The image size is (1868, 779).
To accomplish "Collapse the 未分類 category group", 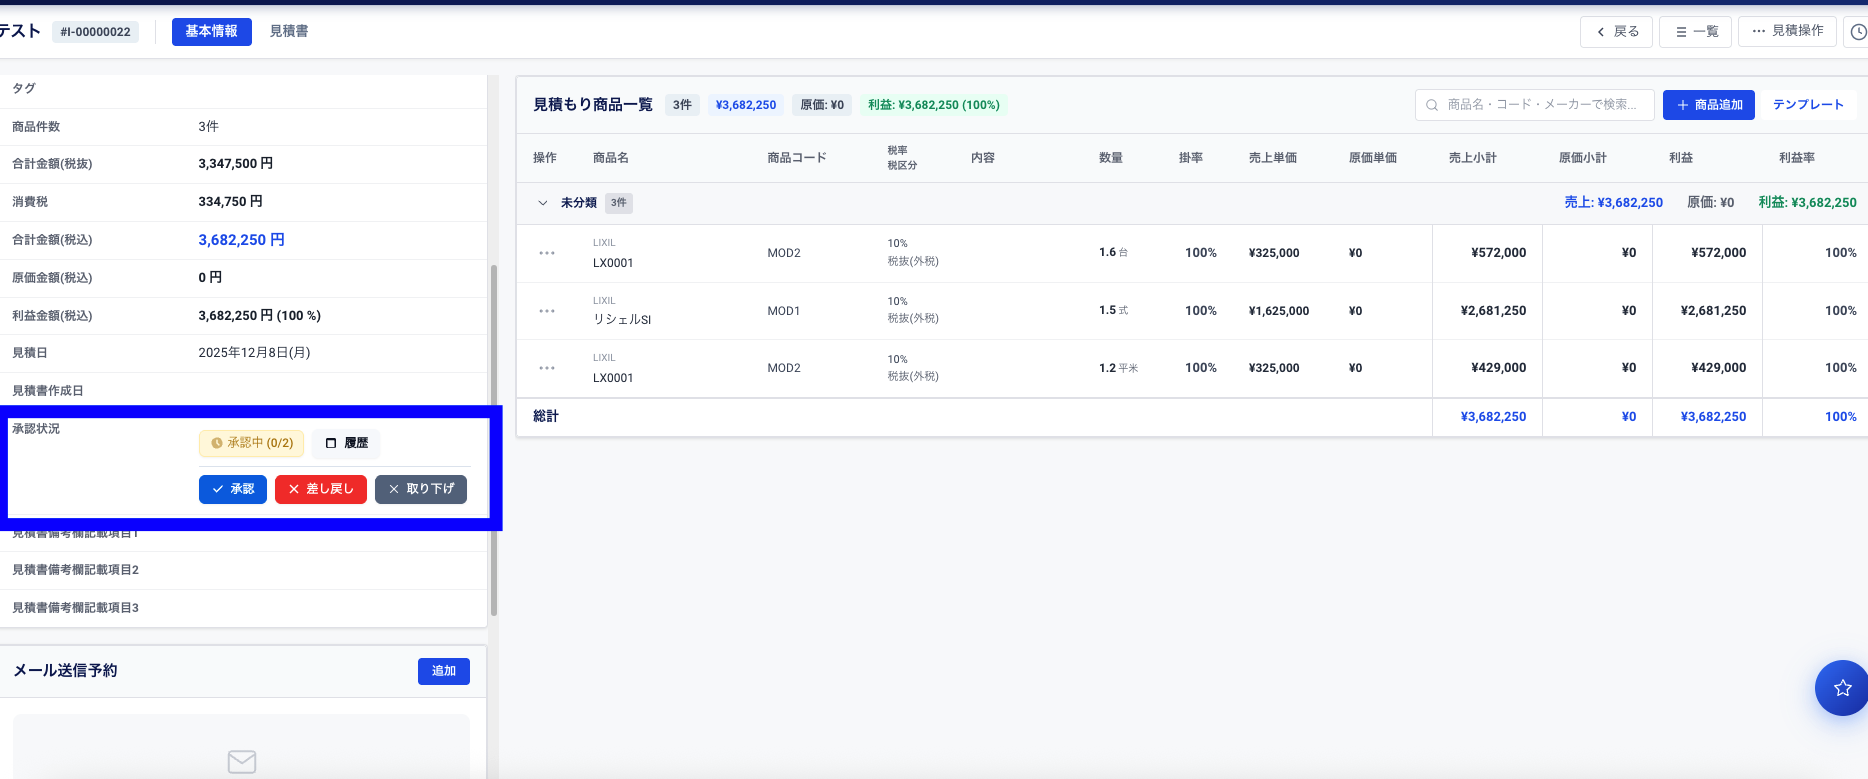I will point(543,203).
